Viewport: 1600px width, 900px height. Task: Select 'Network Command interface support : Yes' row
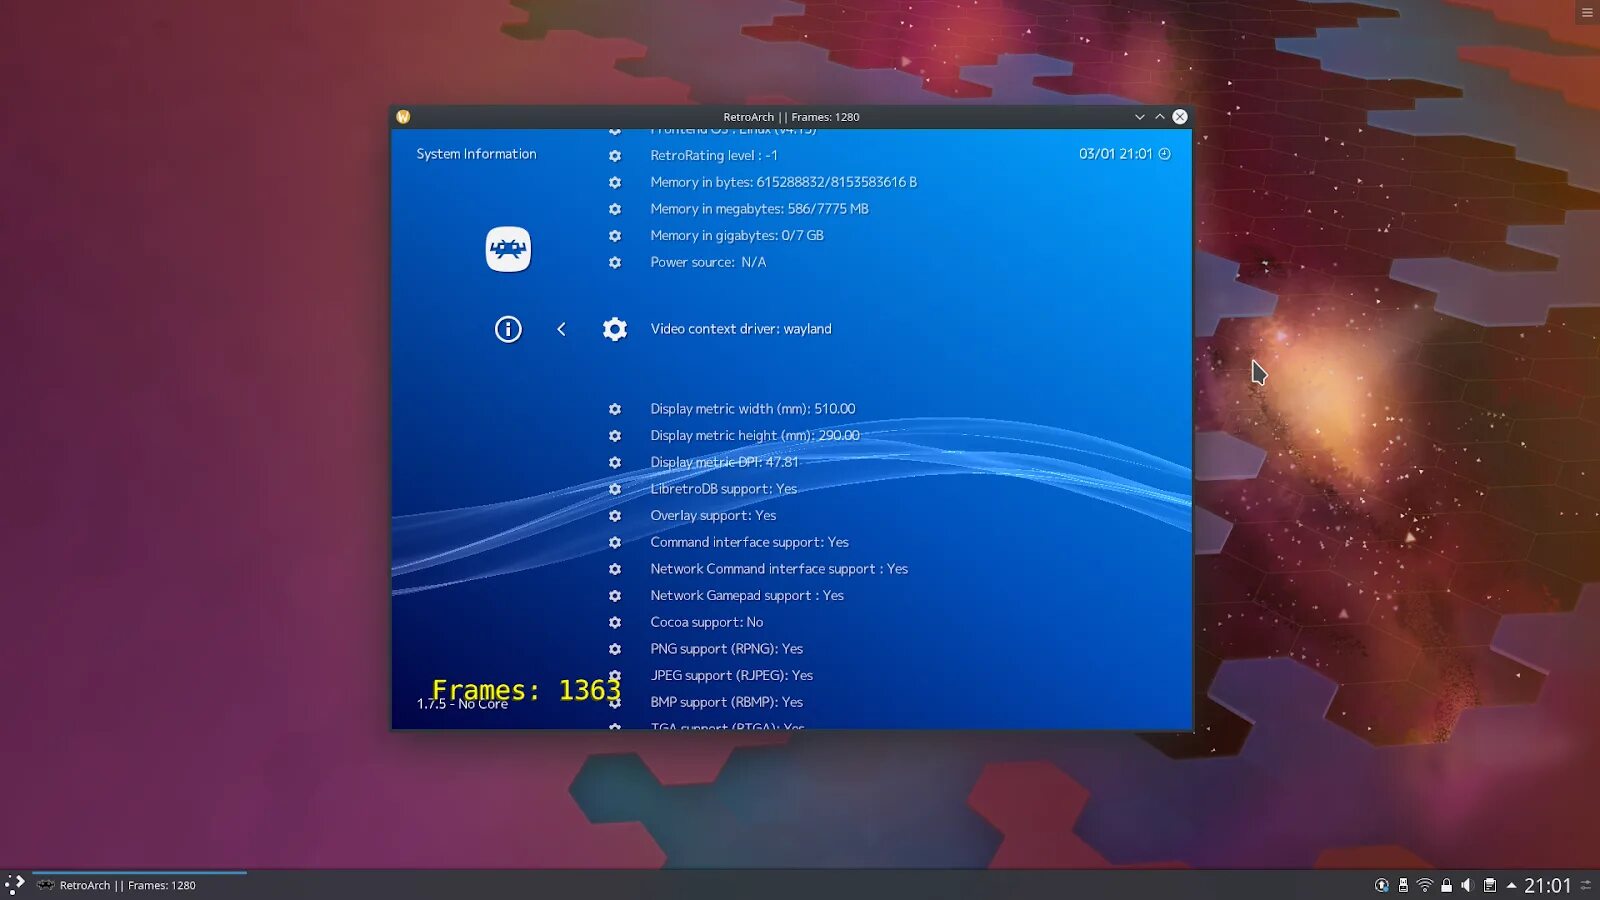[x=779, y=569]
